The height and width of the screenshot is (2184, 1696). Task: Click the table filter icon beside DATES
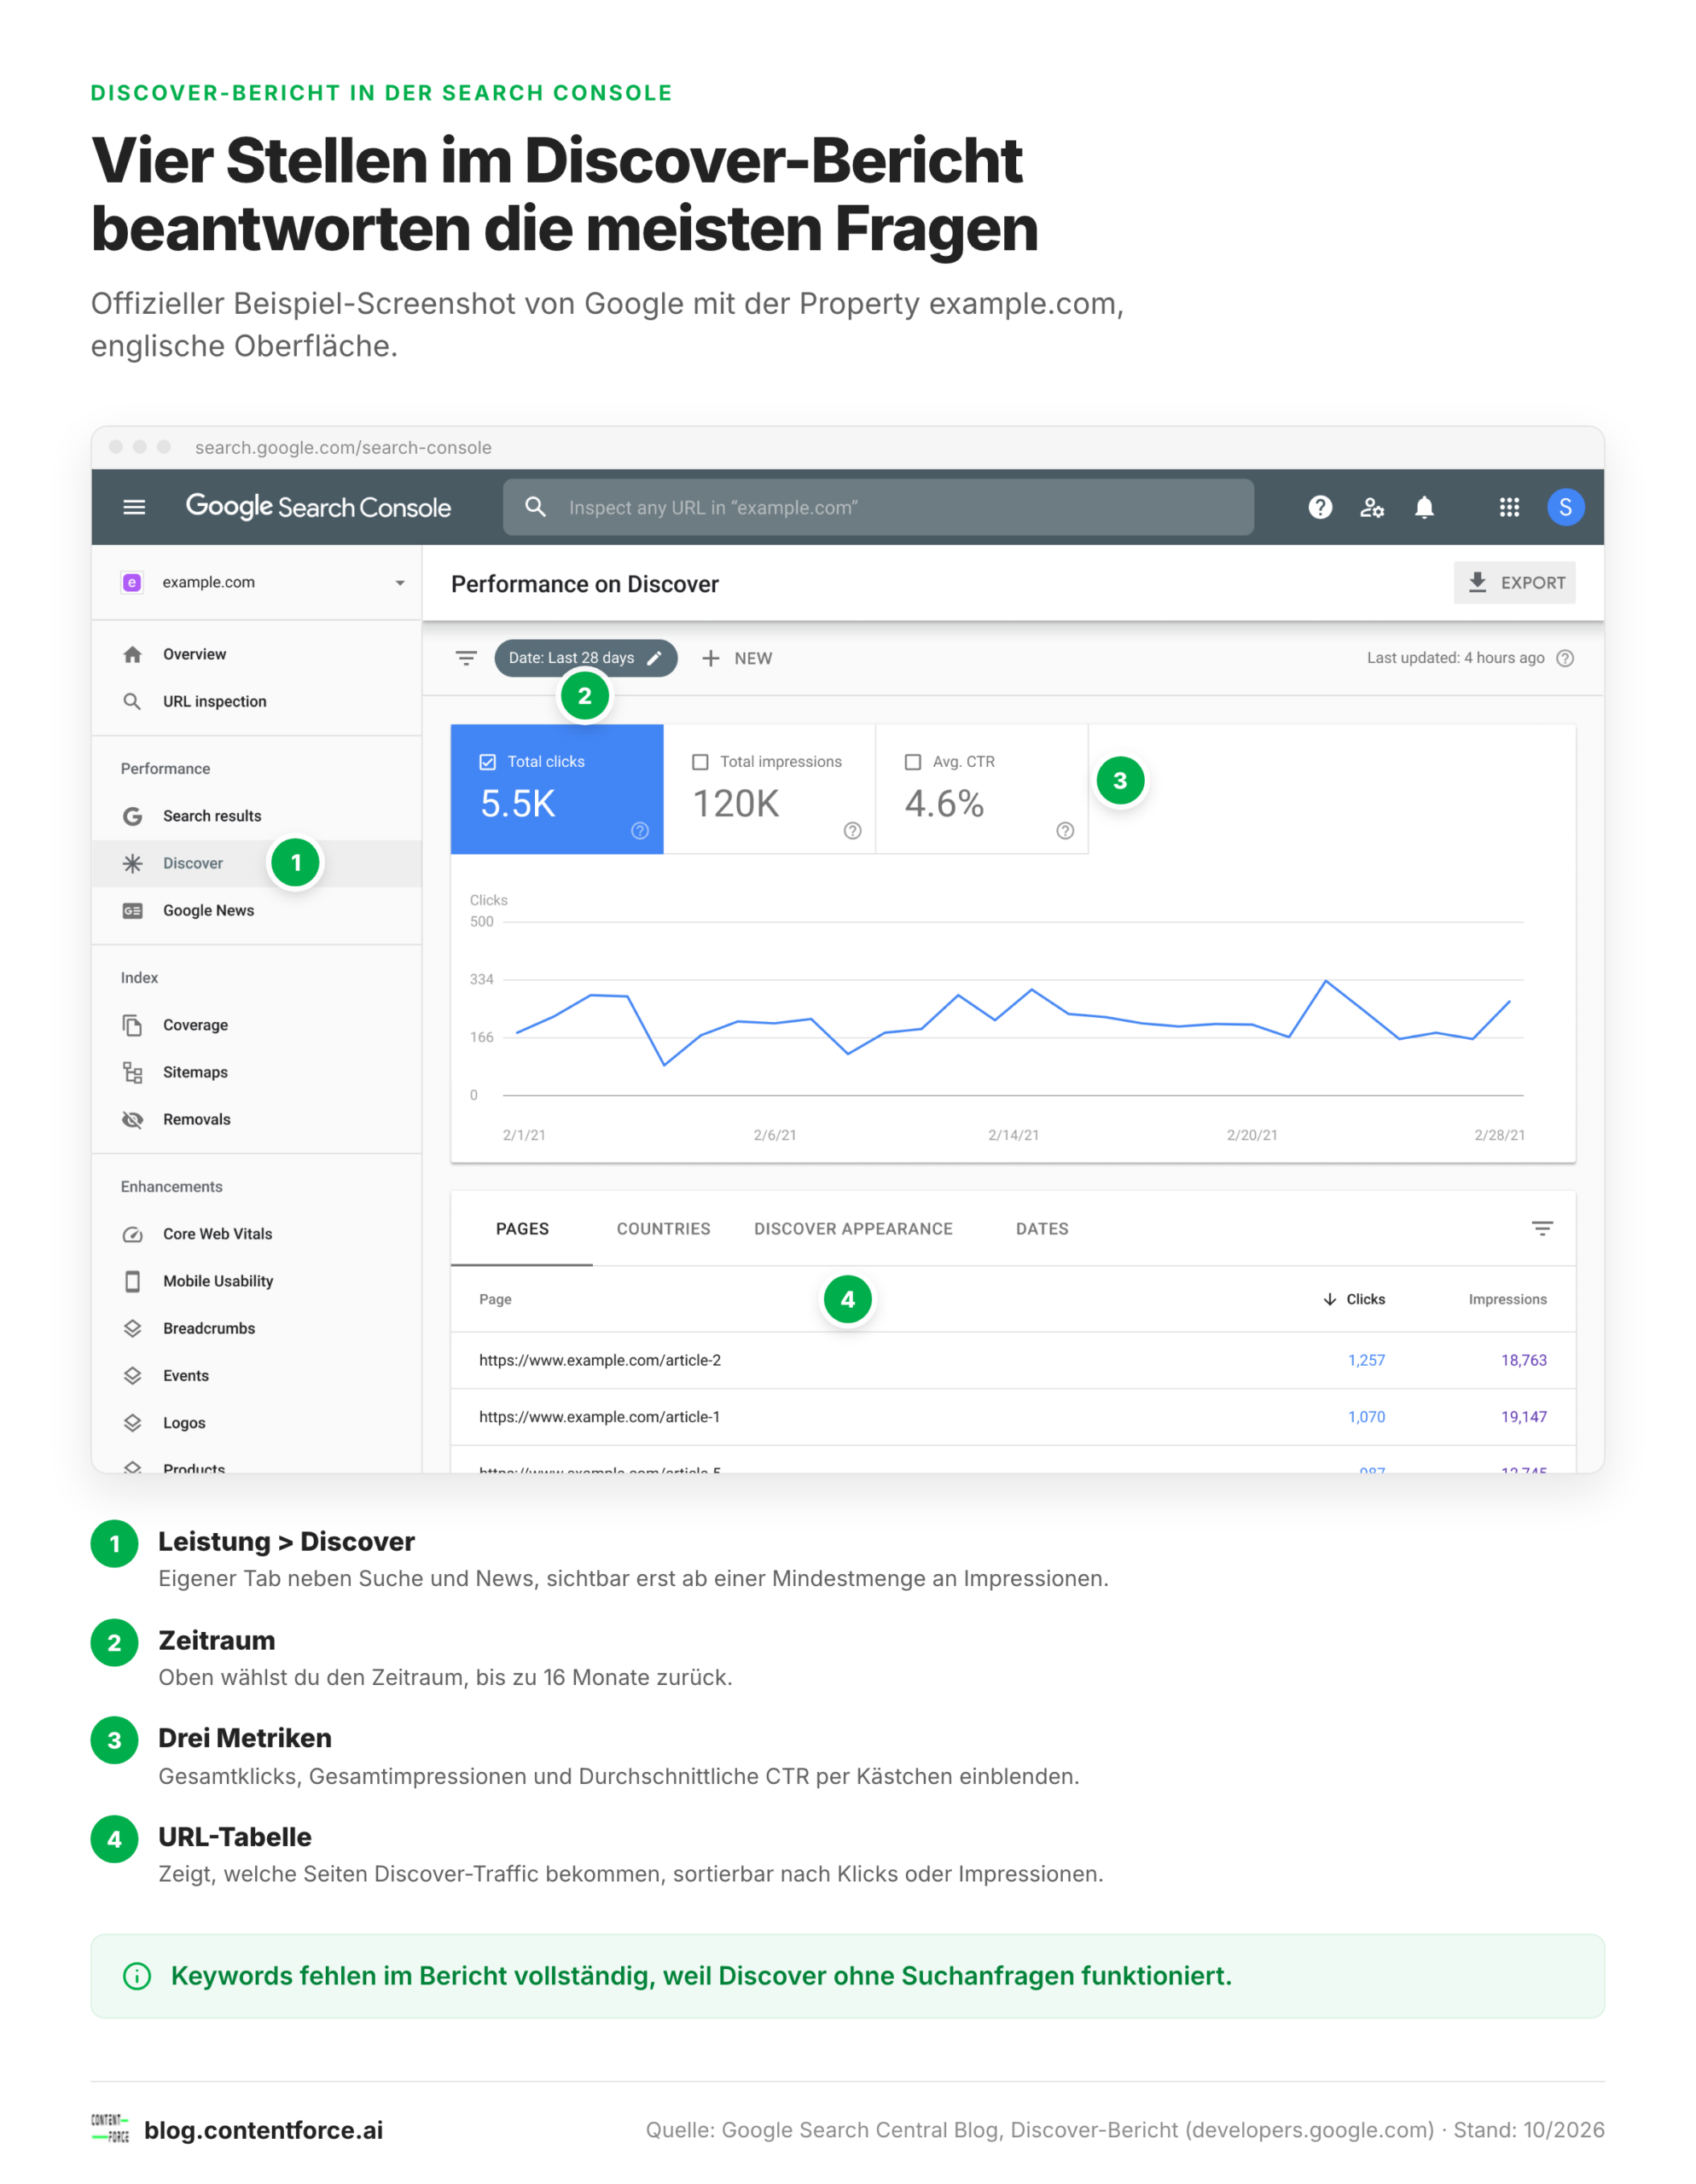click(x=1542, y=1228)
